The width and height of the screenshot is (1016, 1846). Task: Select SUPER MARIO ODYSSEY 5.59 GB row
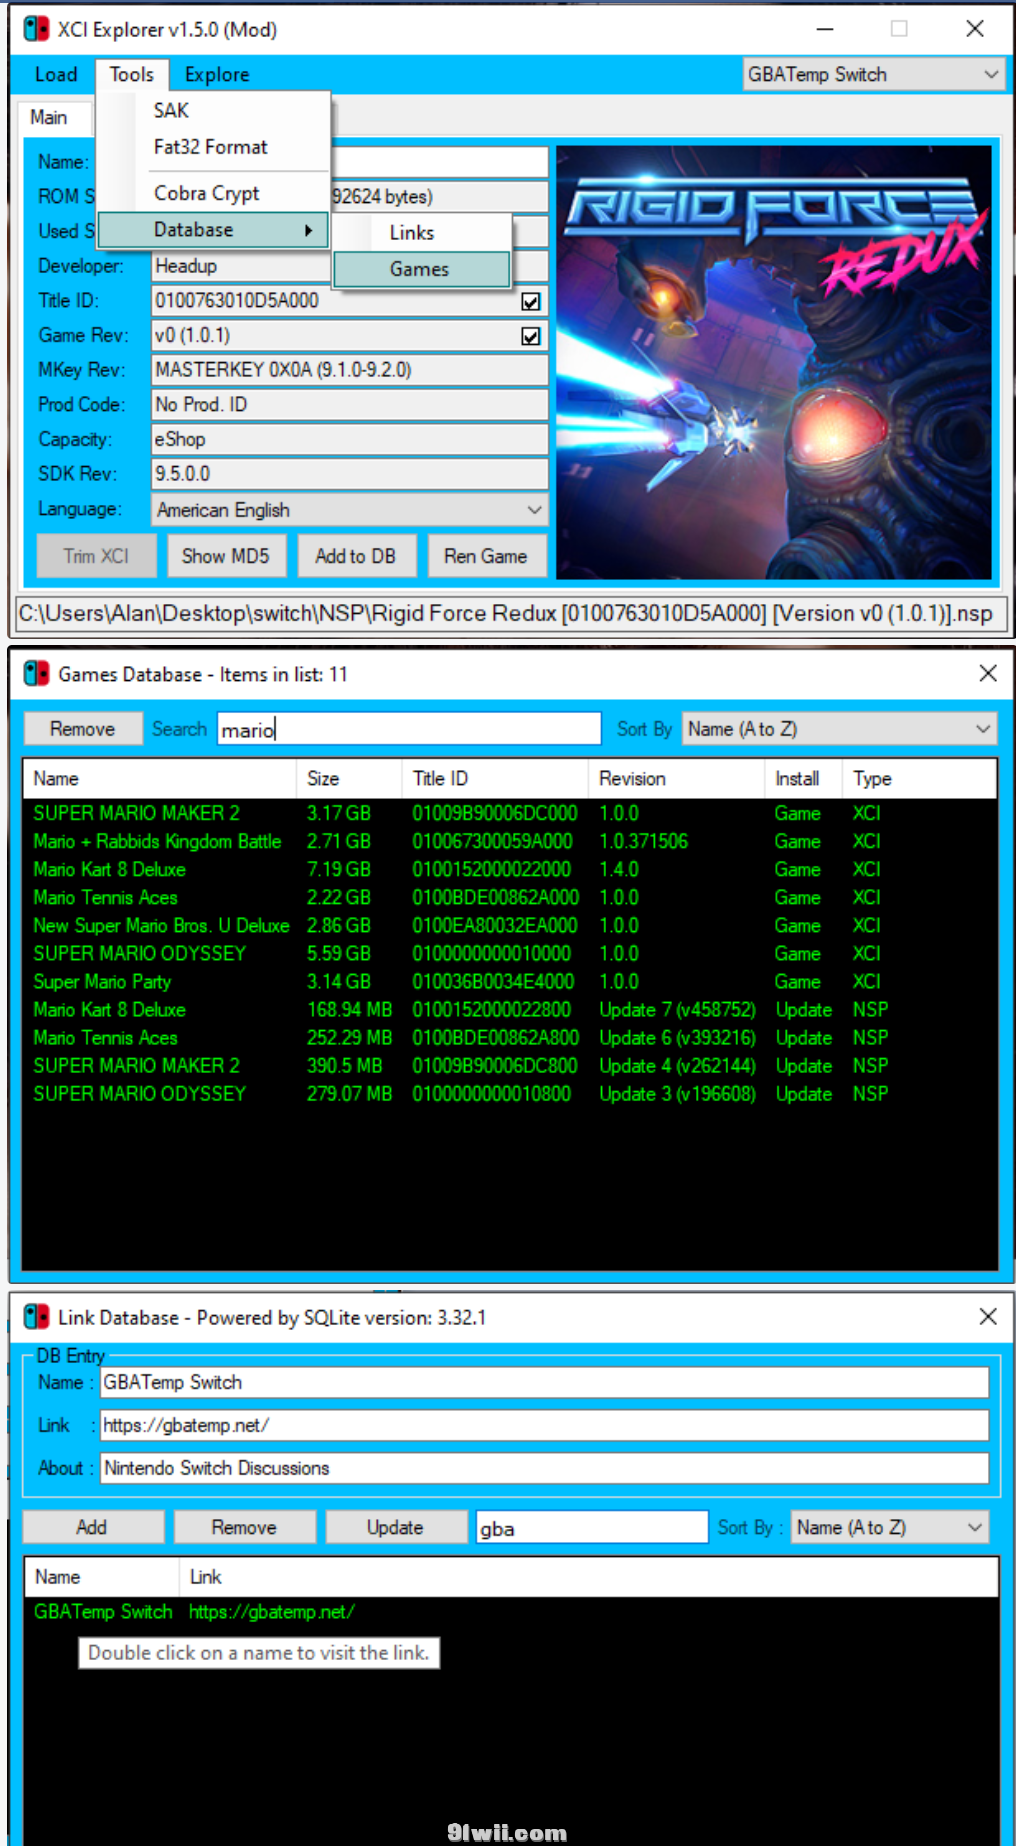coord(510,953)
